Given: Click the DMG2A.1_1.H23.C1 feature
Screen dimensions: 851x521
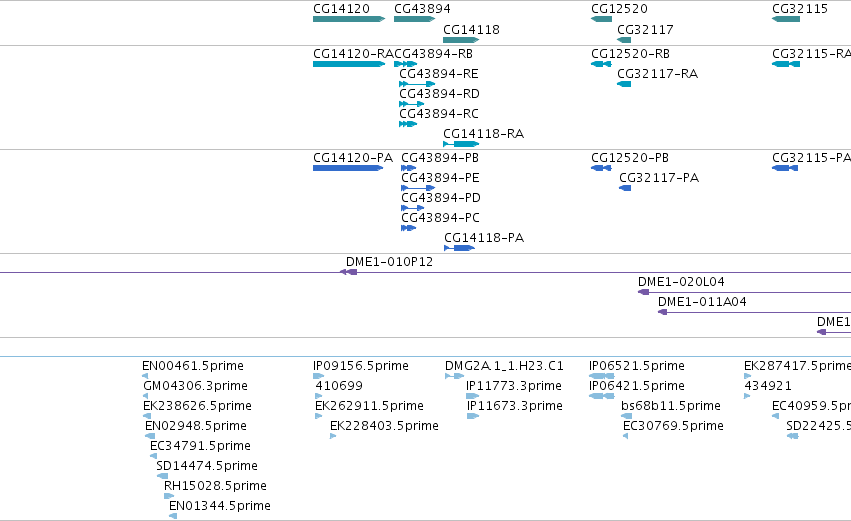Looking at the screenshot, I should click(454, 376).
